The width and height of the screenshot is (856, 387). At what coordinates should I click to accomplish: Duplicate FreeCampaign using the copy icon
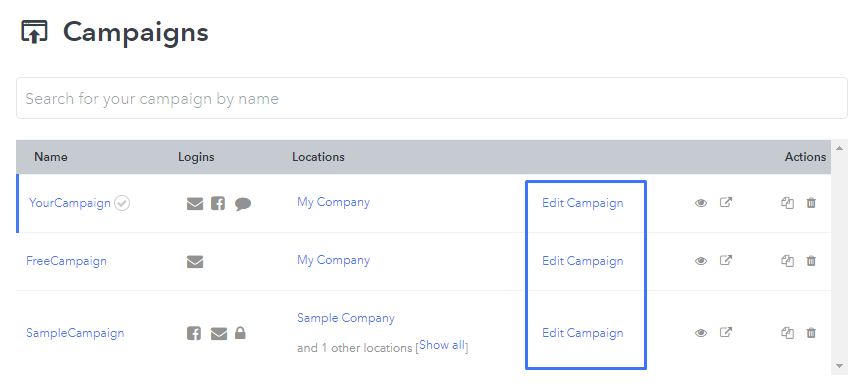787,261
